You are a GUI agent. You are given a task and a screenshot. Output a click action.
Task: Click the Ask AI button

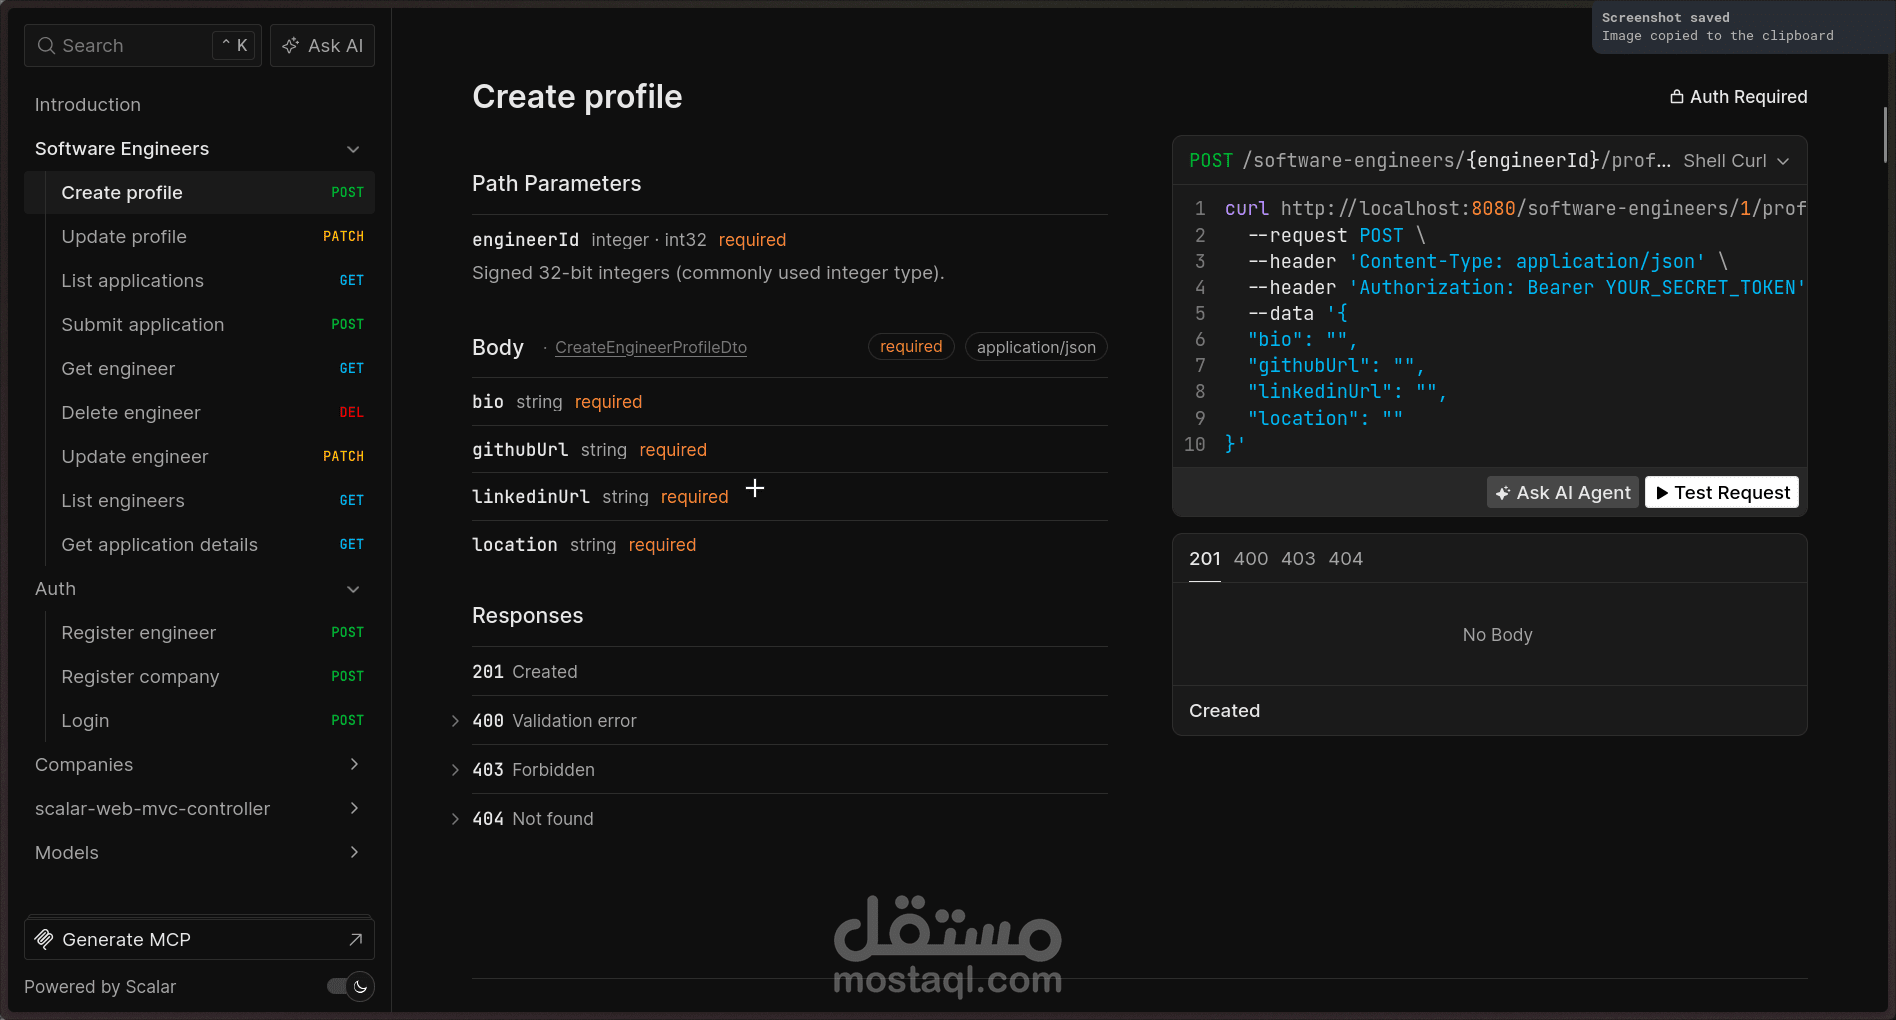(322, 46)
